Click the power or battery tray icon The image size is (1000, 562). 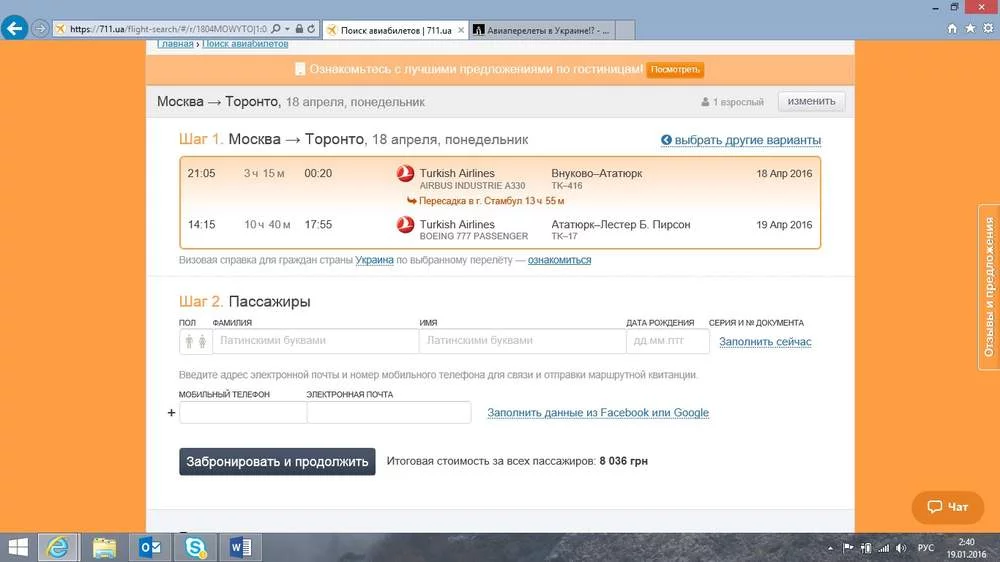point(865,548)
